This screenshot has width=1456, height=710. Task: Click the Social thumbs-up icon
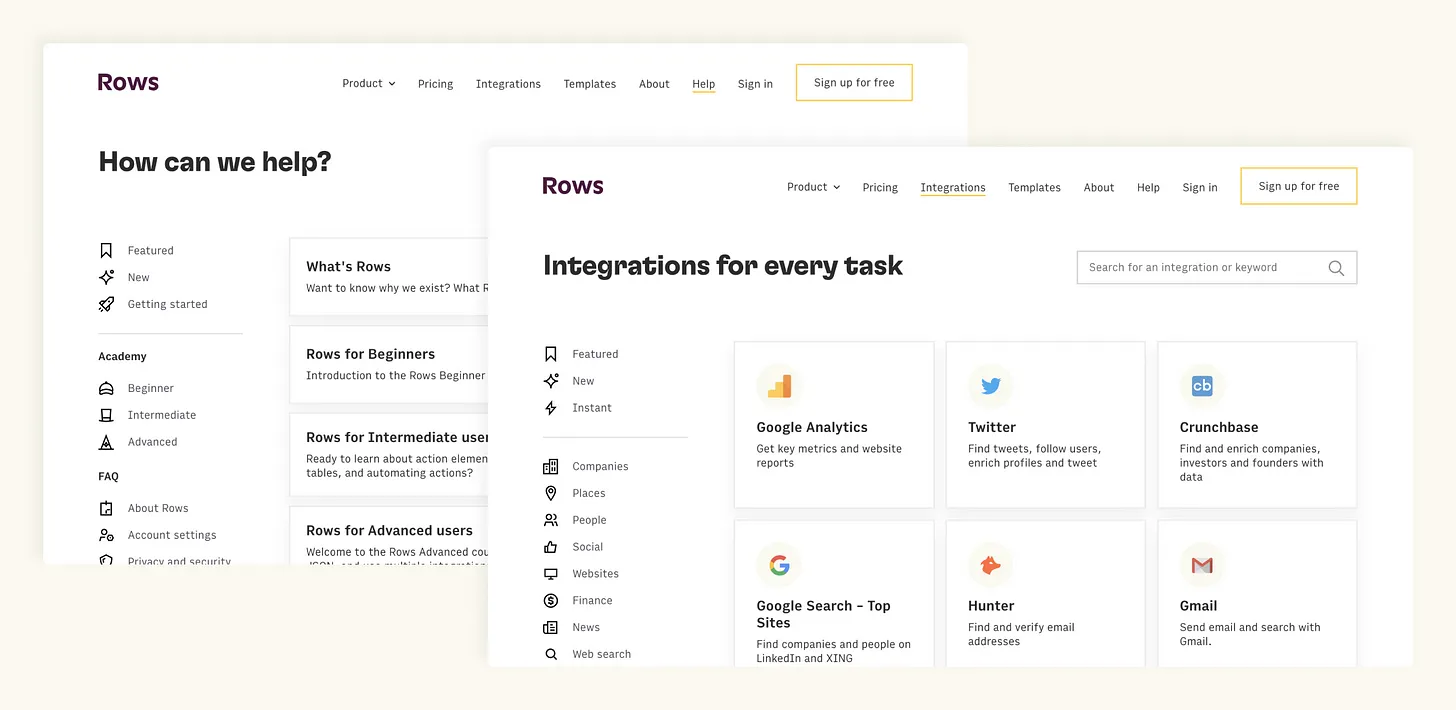tap(551, 547)
